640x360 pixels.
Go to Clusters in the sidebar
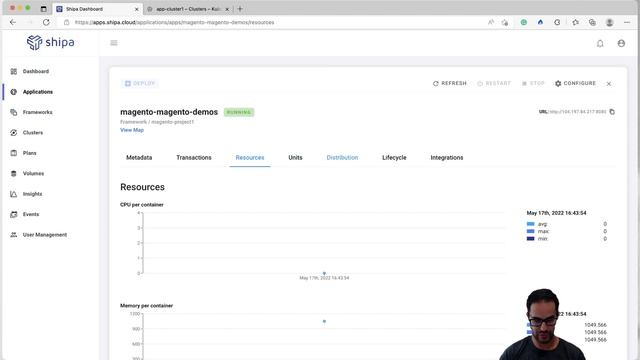click(33, 133)
